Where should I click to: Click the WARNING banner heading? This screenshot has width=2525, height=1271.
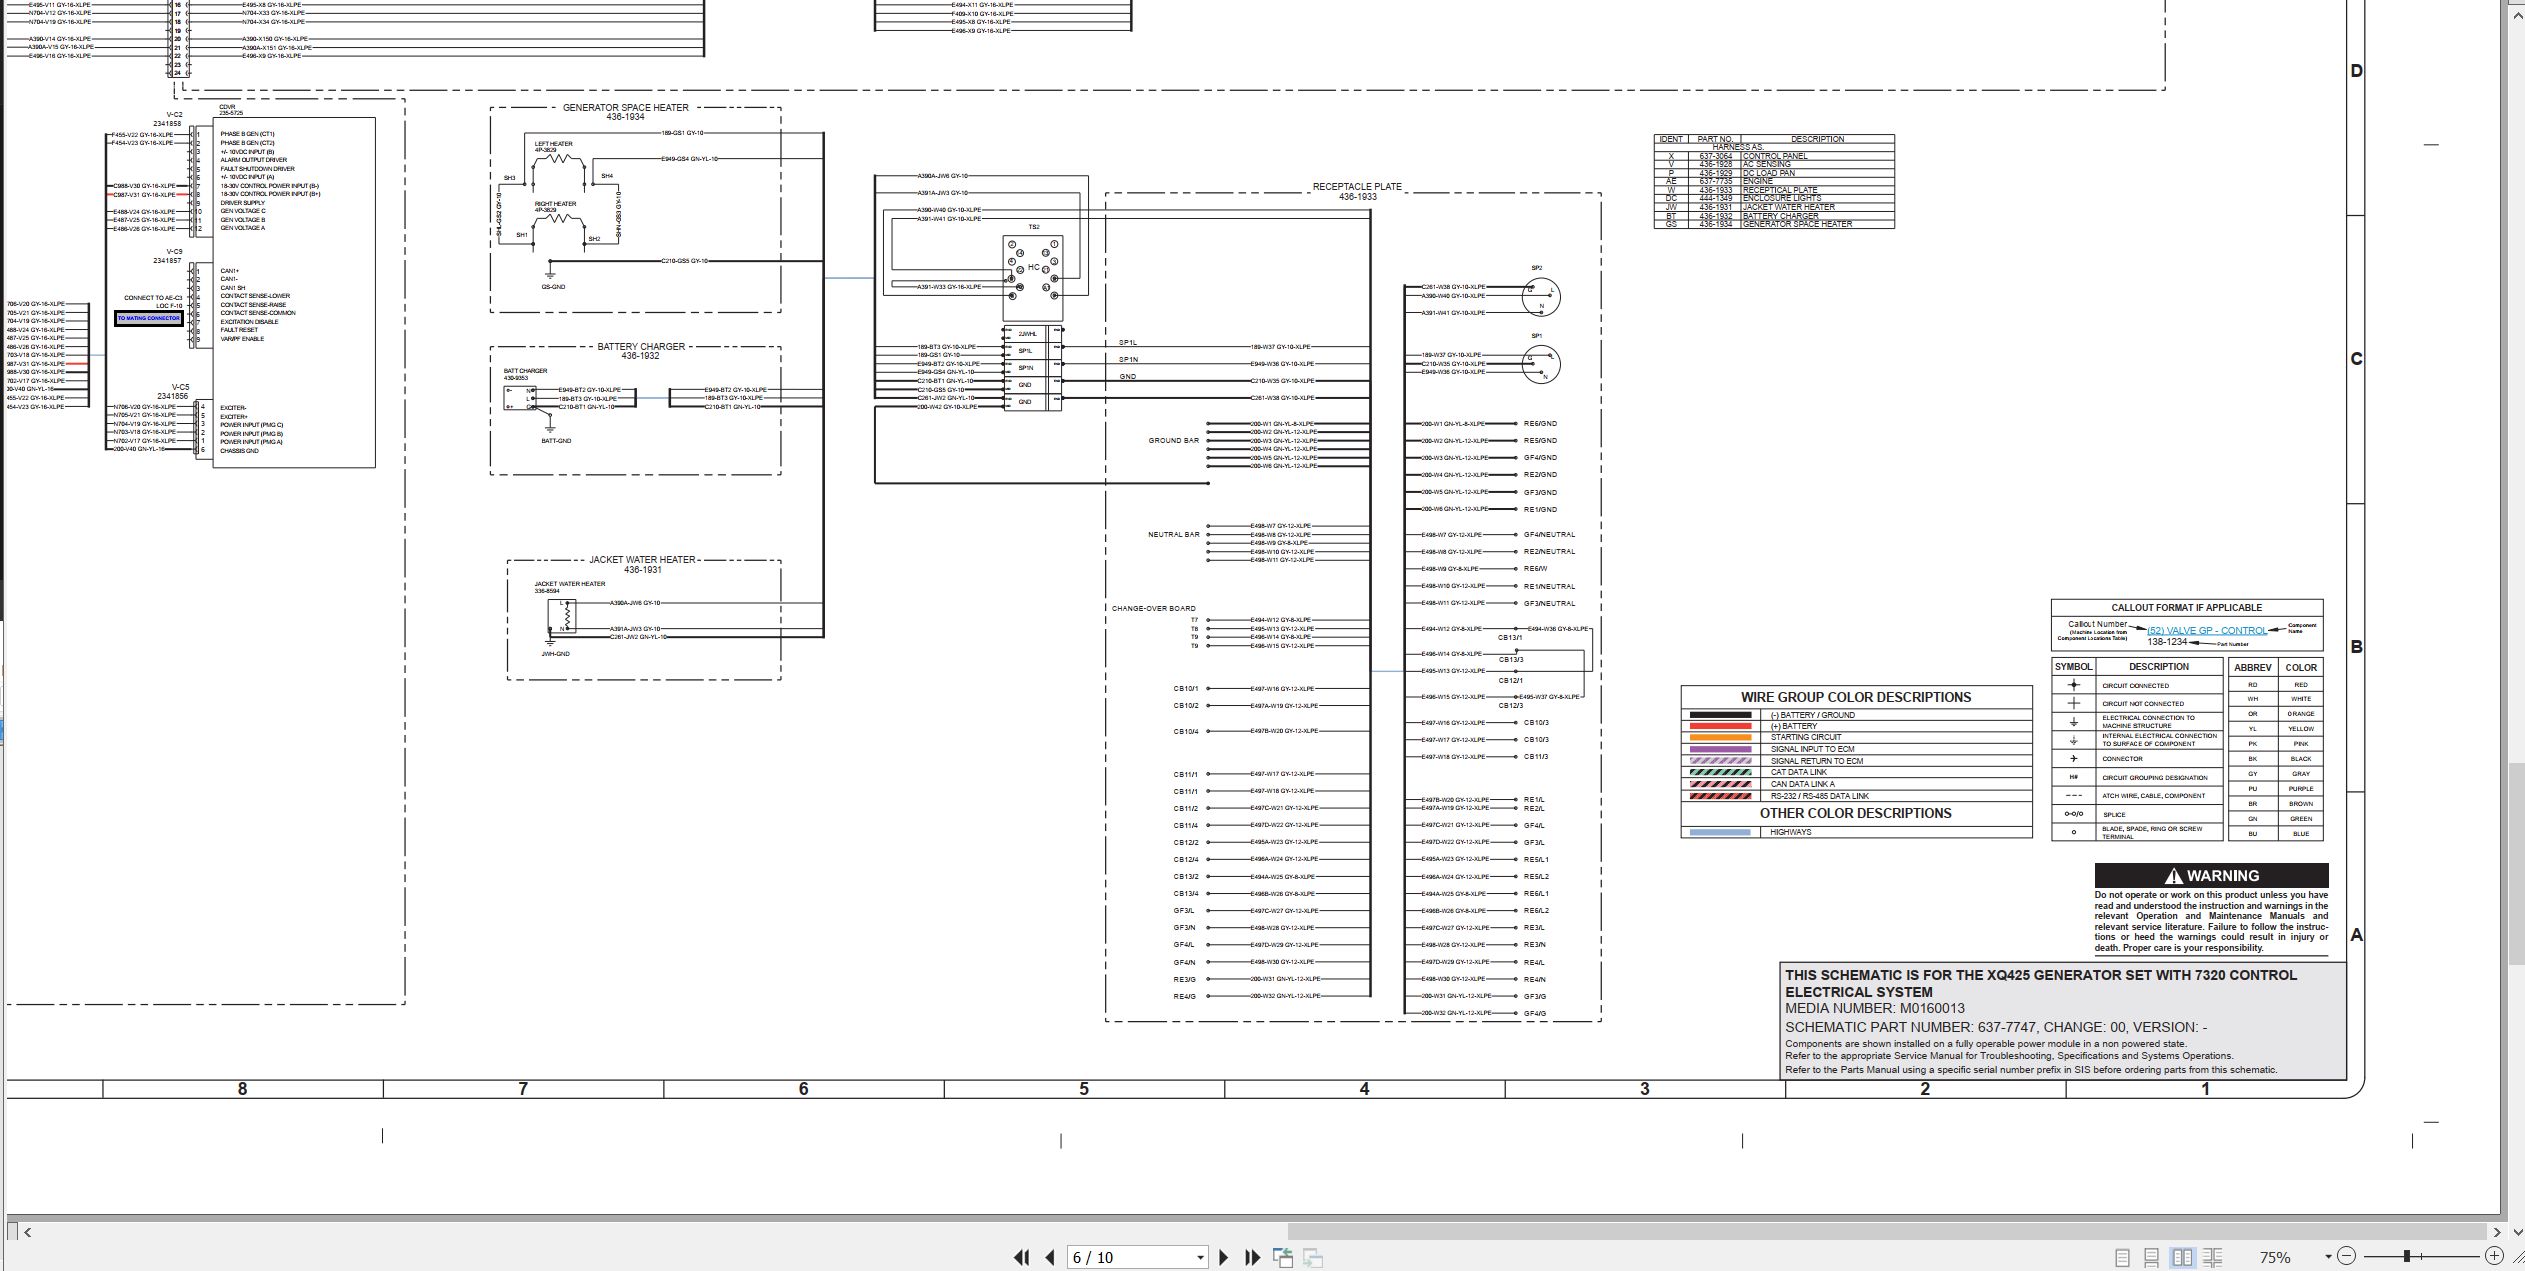(2211, 876)
